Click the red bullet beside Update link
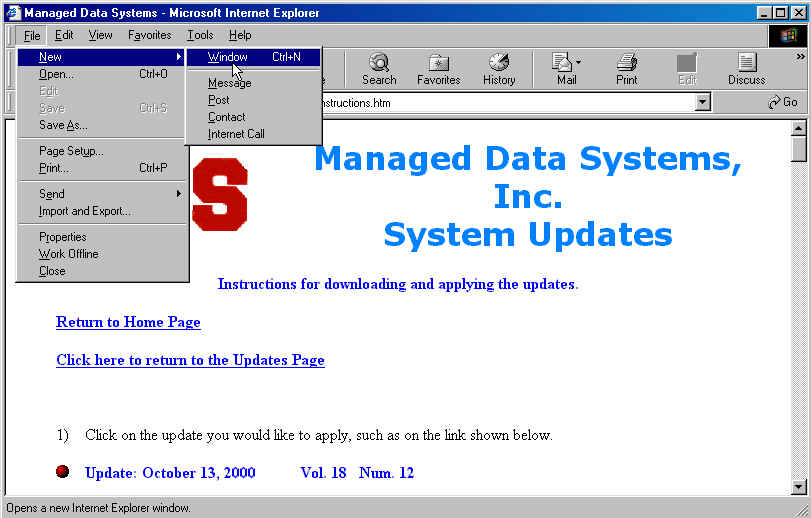 click(x=63, y=471)
